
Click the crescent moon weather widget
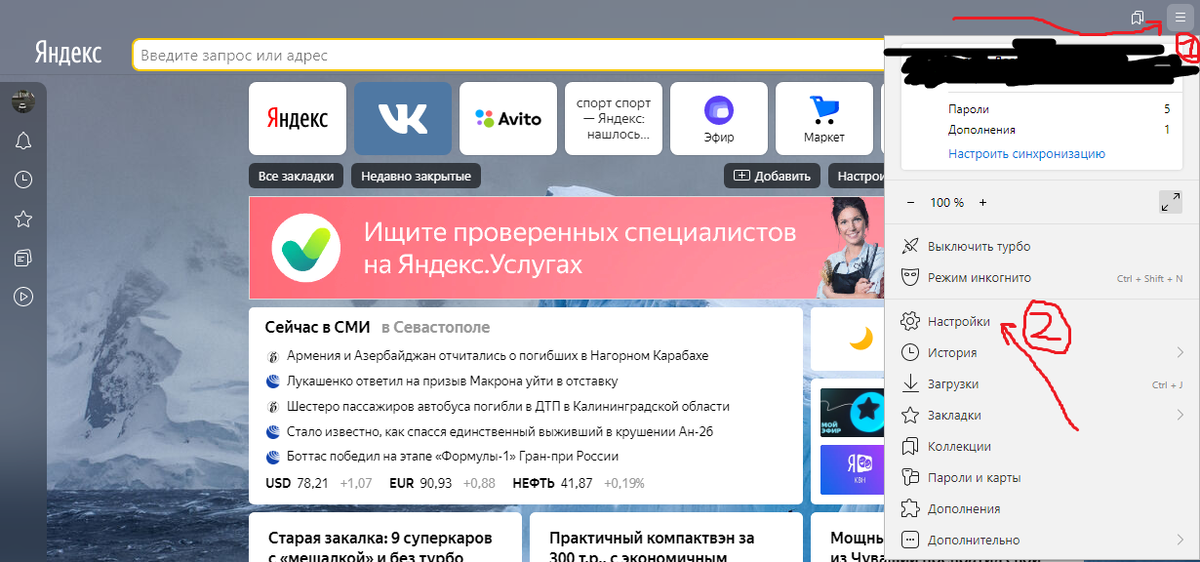[x=861, y=339]
